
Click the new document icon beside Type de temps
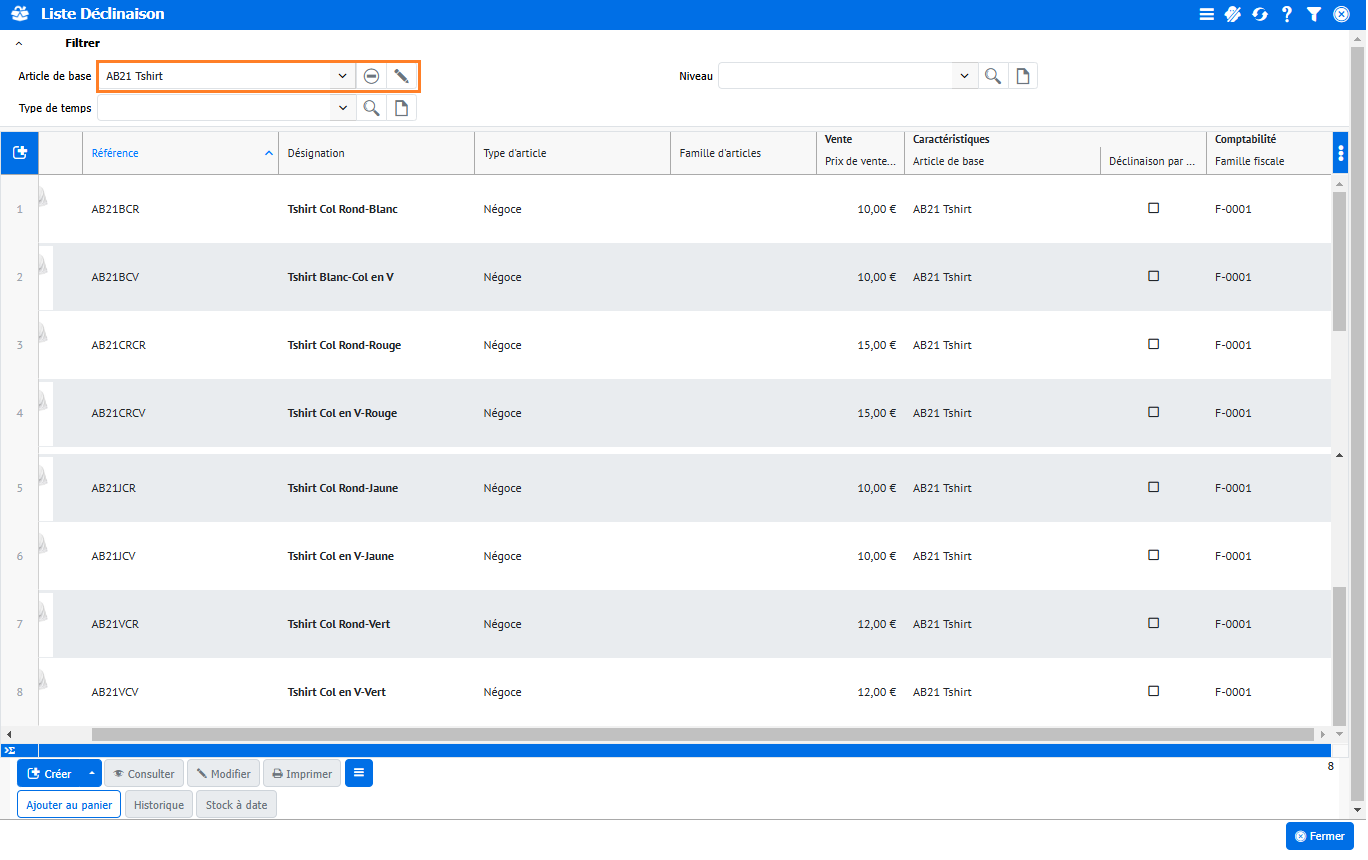(401, 108)
